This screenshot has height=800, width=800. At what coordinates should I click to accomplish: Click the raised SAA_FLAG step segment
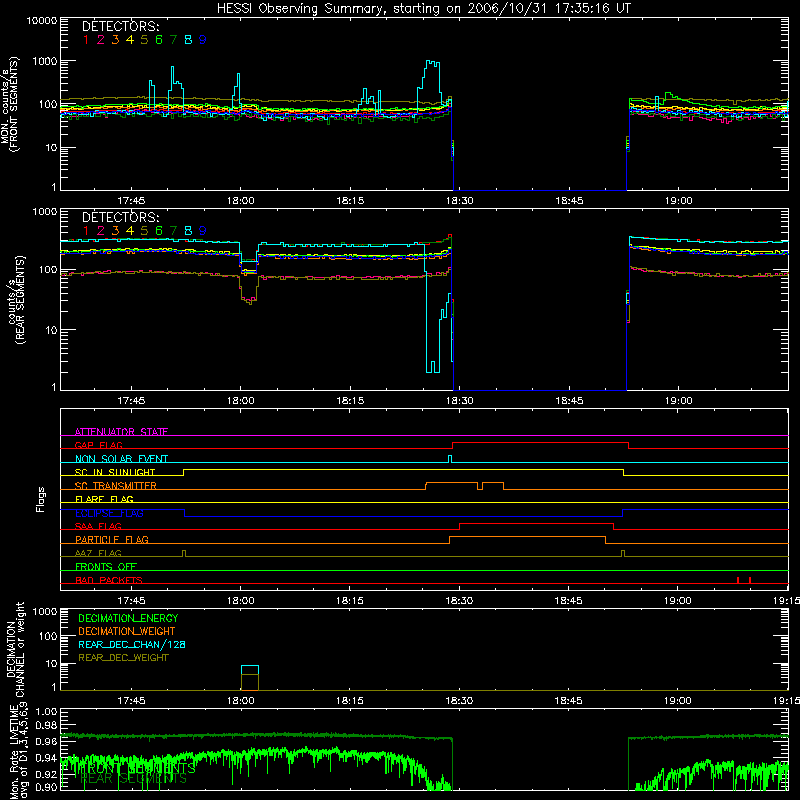[x=536, y=523]
